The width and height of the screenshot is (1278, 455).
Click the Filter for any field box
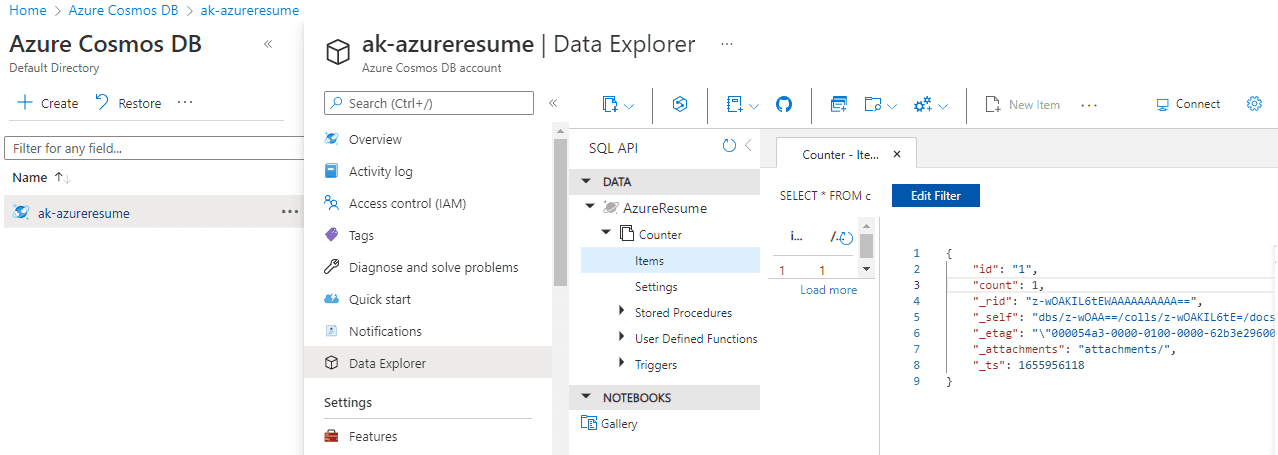click(154, 148)
